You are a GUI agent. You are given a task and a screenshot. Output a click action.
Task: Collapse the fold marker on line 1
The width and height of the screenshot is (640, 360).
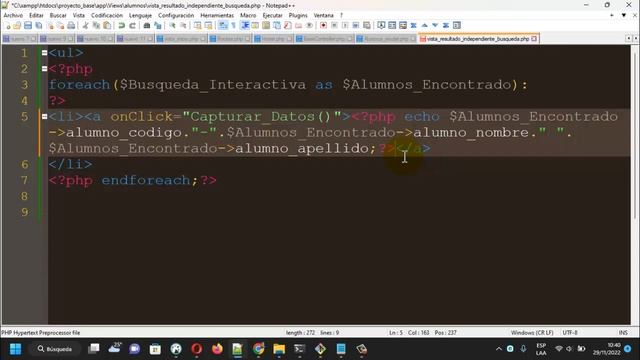44,53
